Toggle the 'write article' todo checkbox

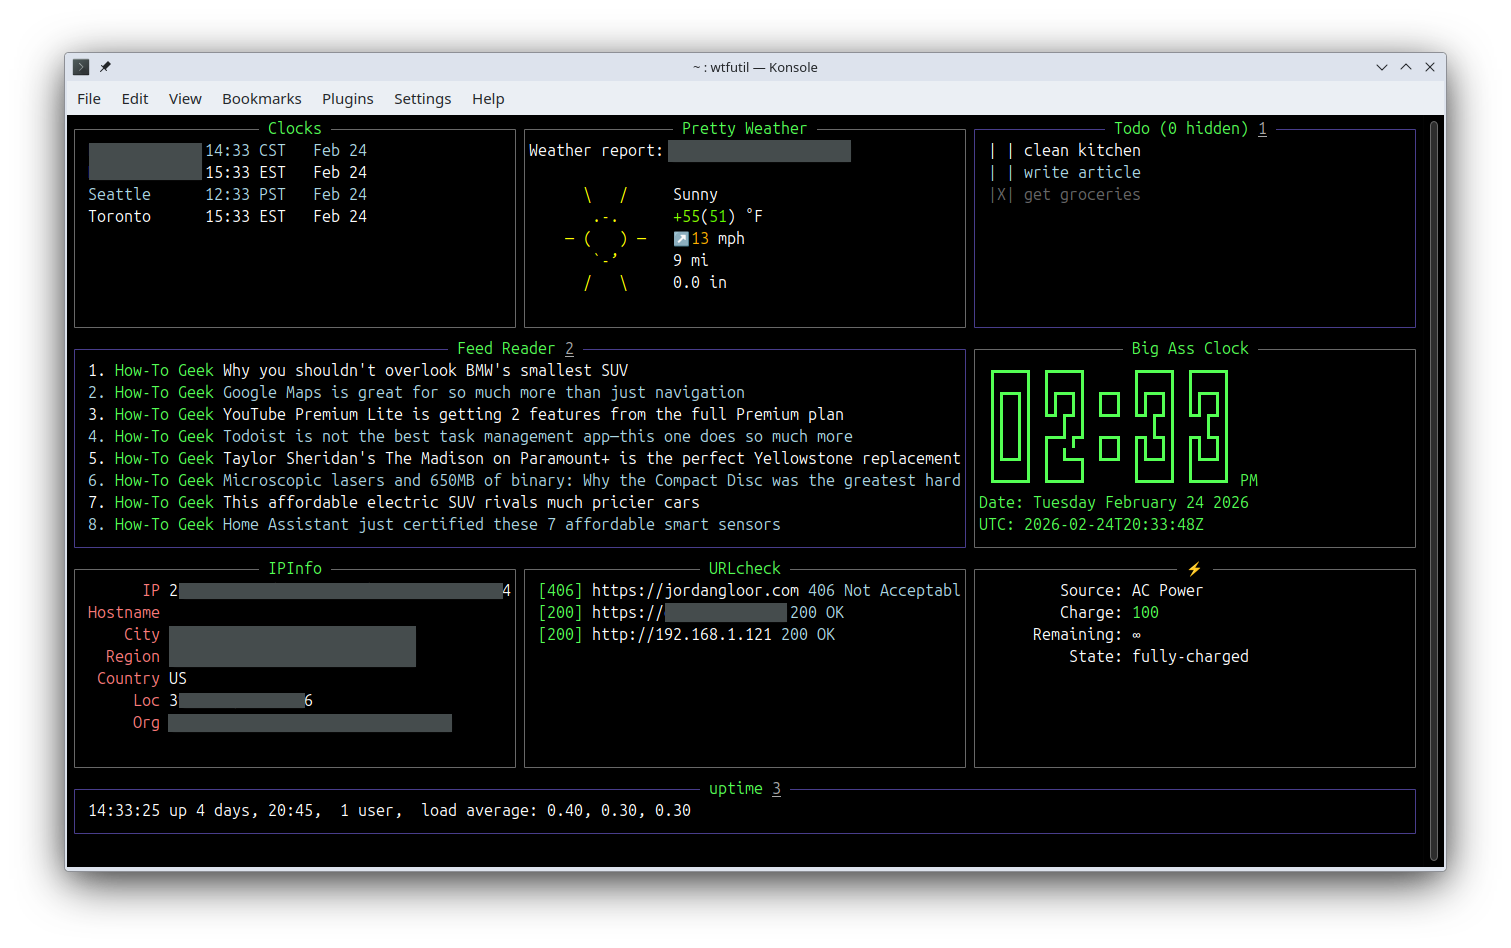(x=1001, y=172)
